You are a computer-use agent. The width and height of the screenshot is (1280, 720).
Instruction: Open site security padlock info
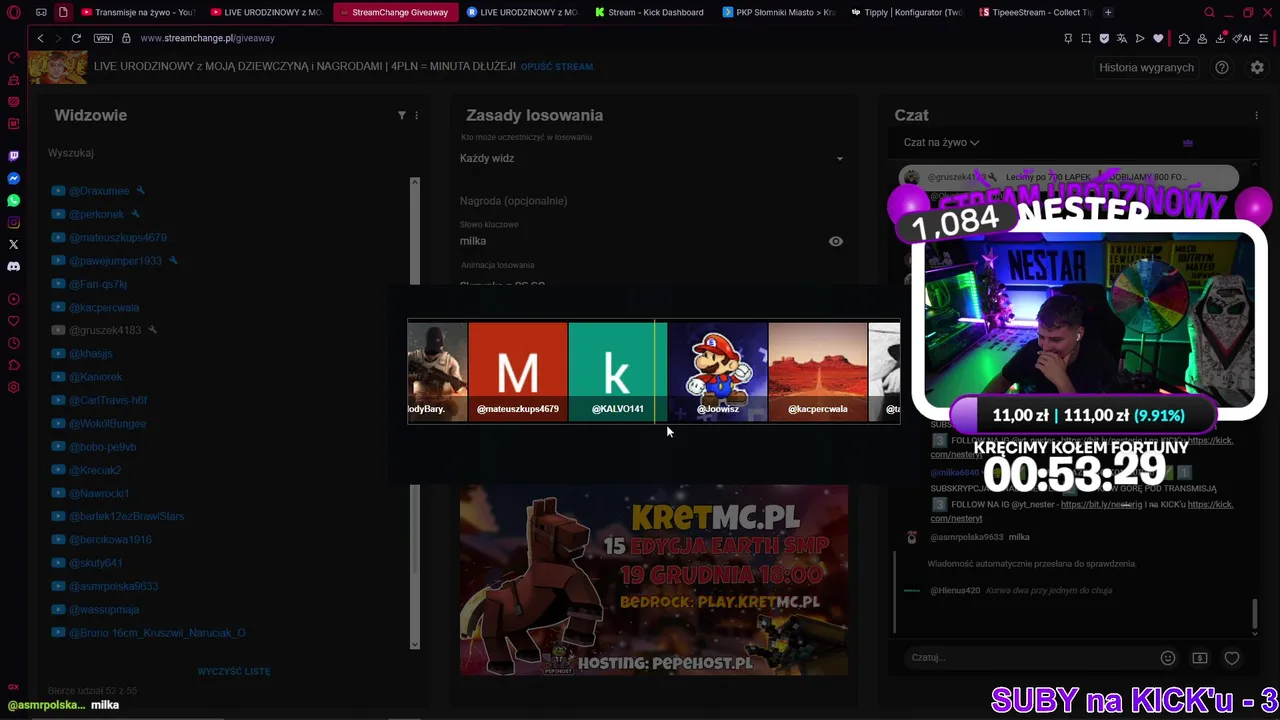point(126,38)
